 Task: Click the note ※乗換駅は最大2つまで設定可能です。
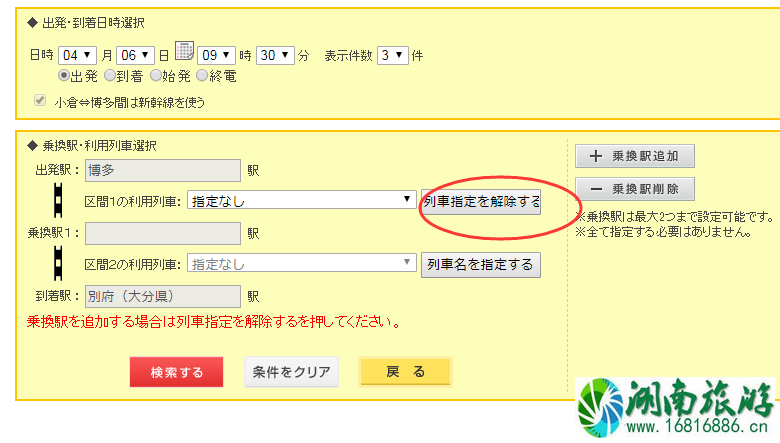675,217
